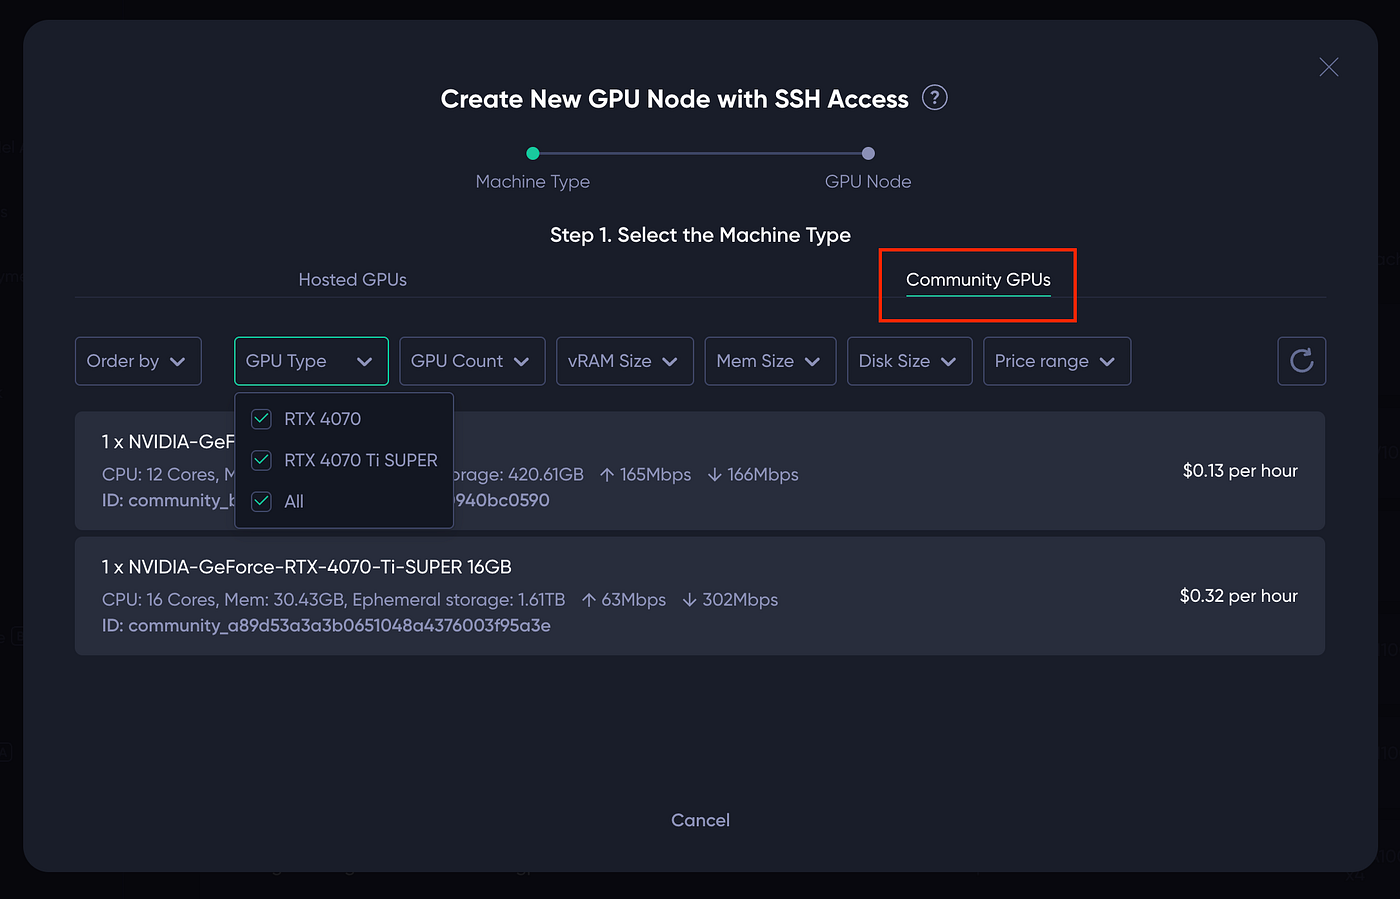This screenshot has height=899, width=1400.
Task: Open the Order by dropdown
Action: tap(138, 361)
